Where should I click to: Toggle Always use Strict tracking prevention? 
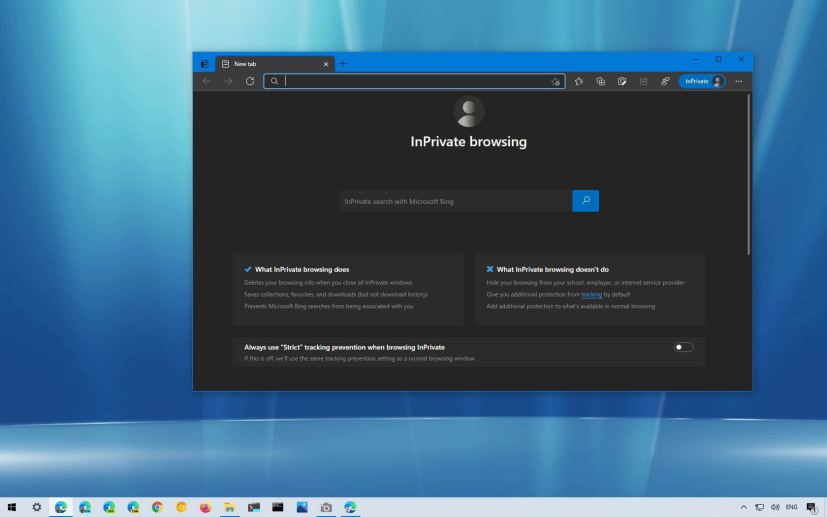684,347
